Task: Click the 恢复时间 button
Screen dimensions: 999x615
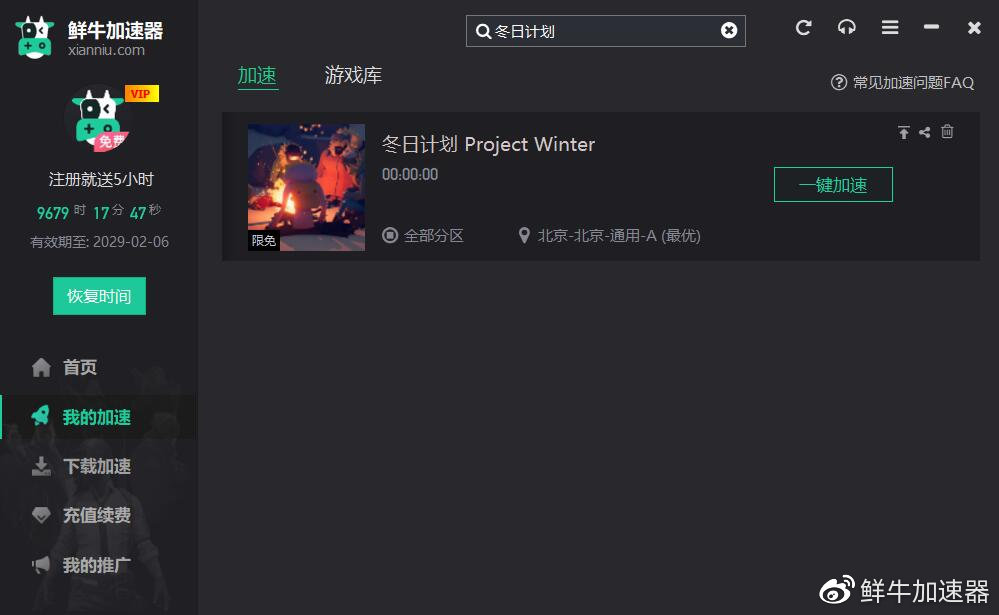Action: (x=99, y=296)
